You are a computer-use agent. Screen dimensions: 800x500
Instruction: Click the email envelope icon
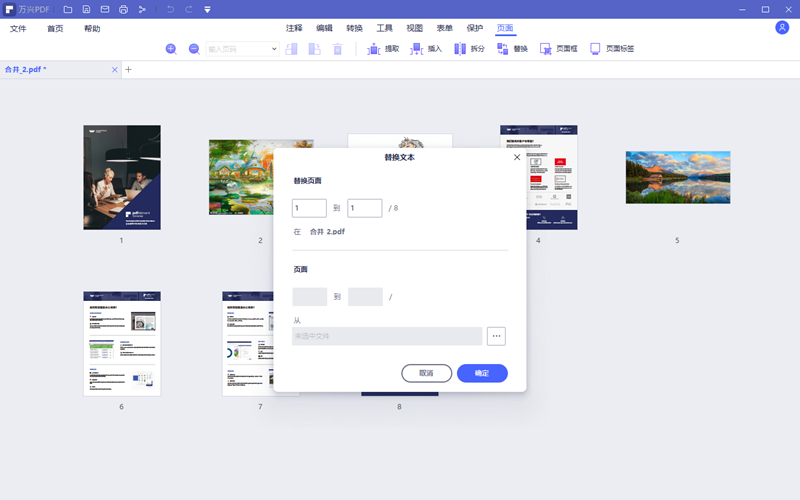coord(105,9)
